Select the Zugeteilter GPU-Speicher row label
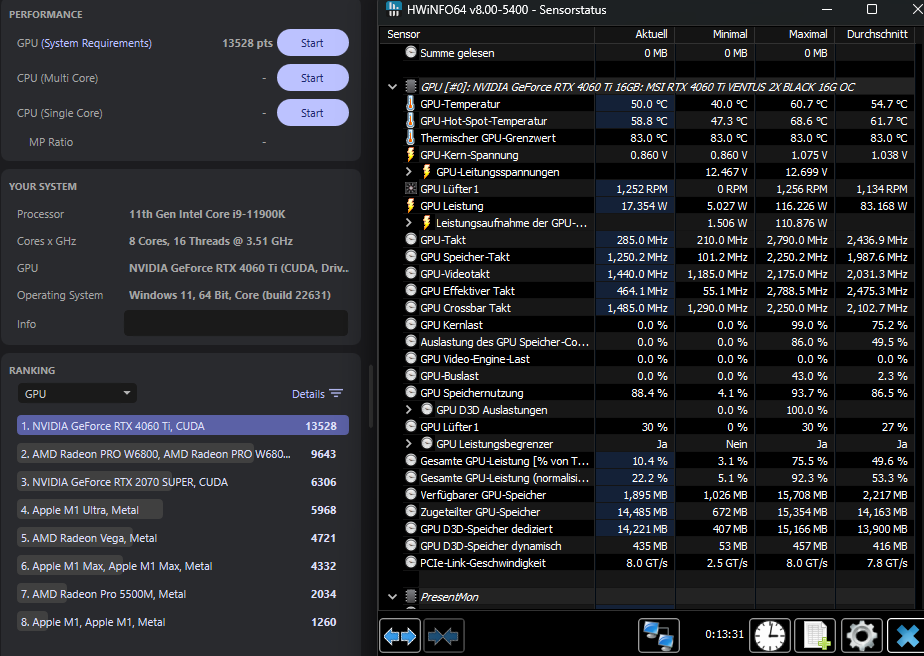The width and height of the screenshot is (924, 656). [480, 512]
